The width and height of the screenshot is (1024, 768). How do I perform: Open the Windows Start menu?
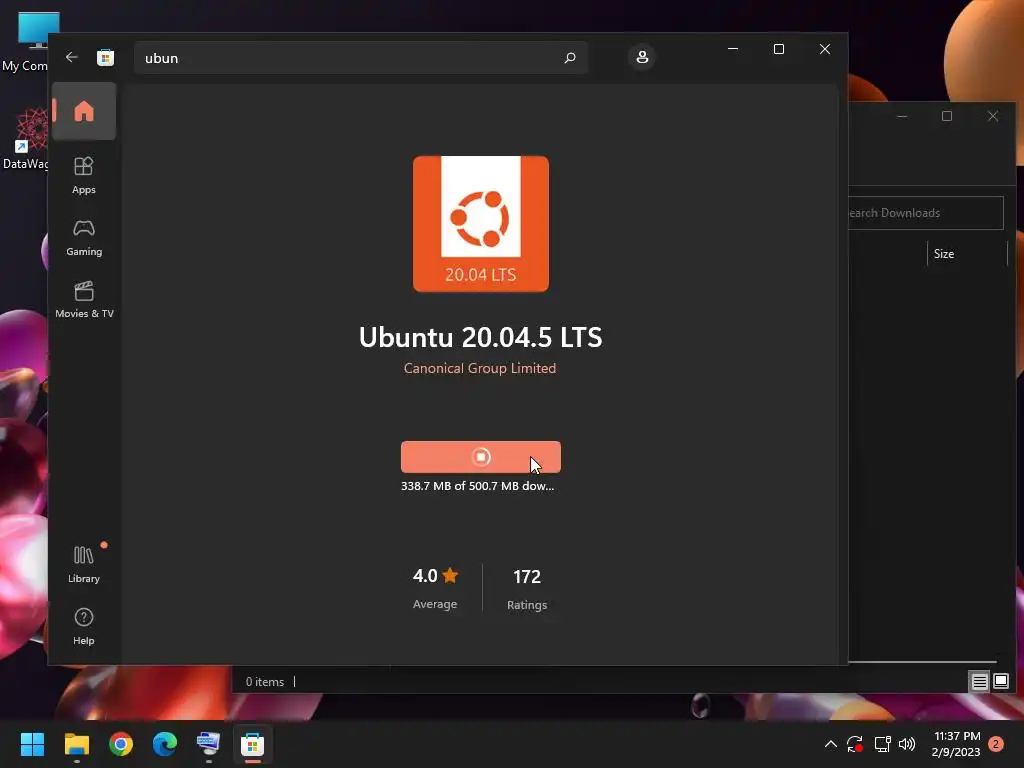point(32,744)
